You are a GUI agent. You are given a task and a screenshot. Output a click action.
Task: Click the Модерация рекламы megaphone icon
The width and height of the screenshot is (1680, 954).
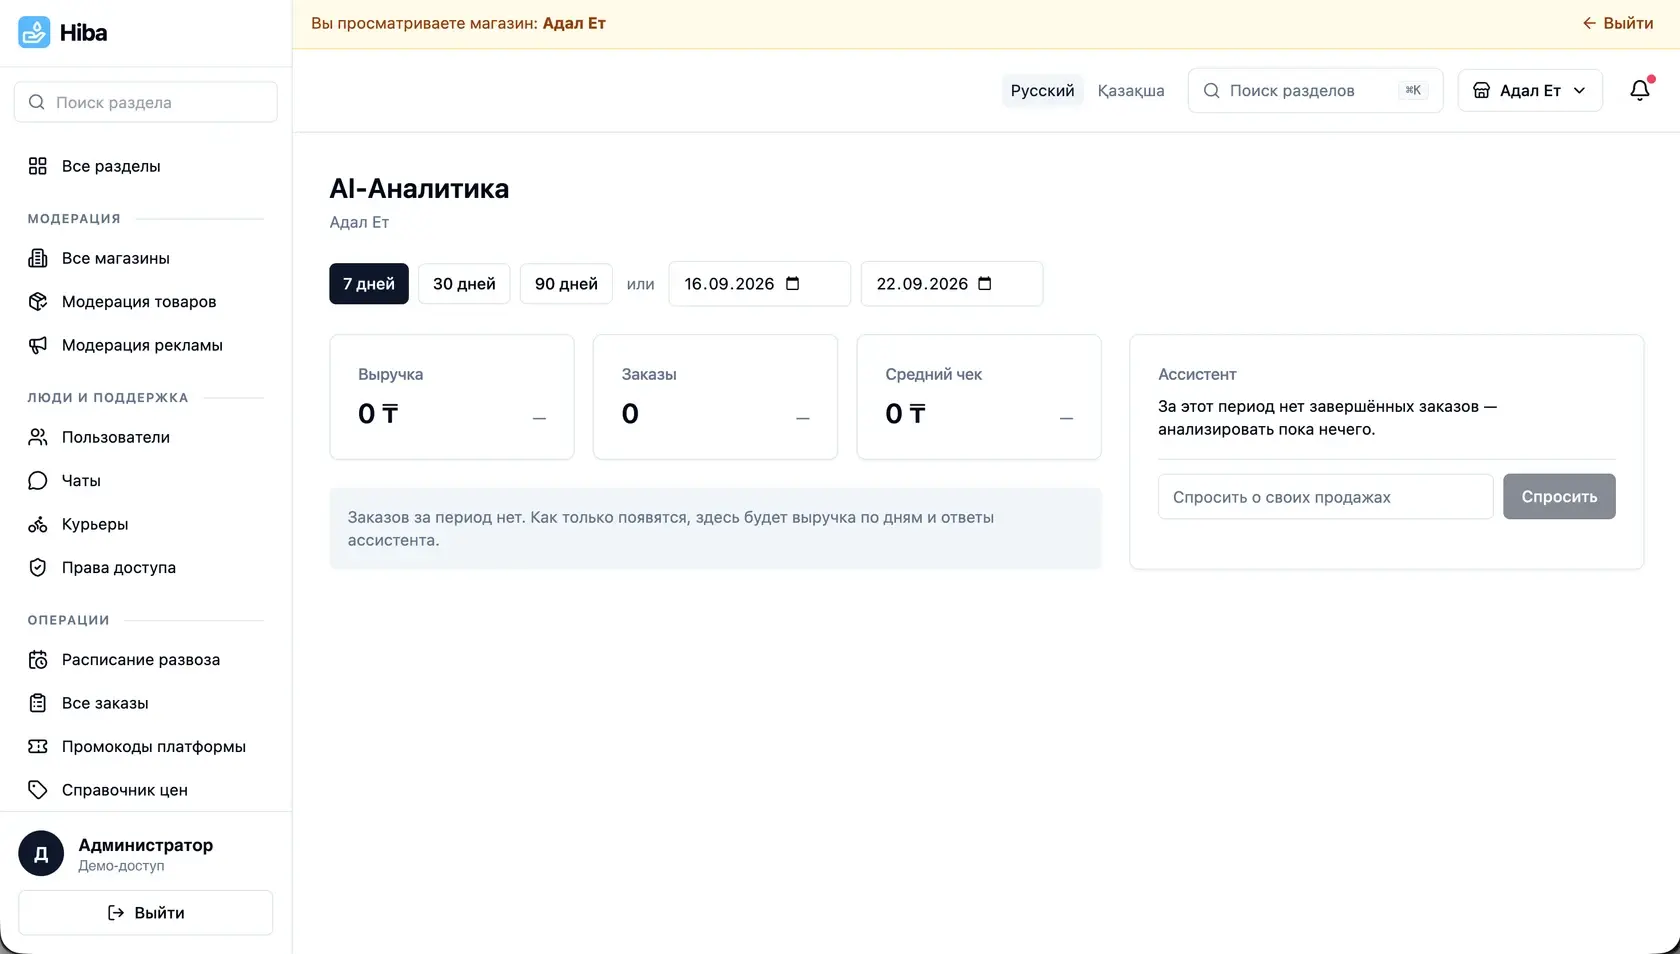[38, 345]
